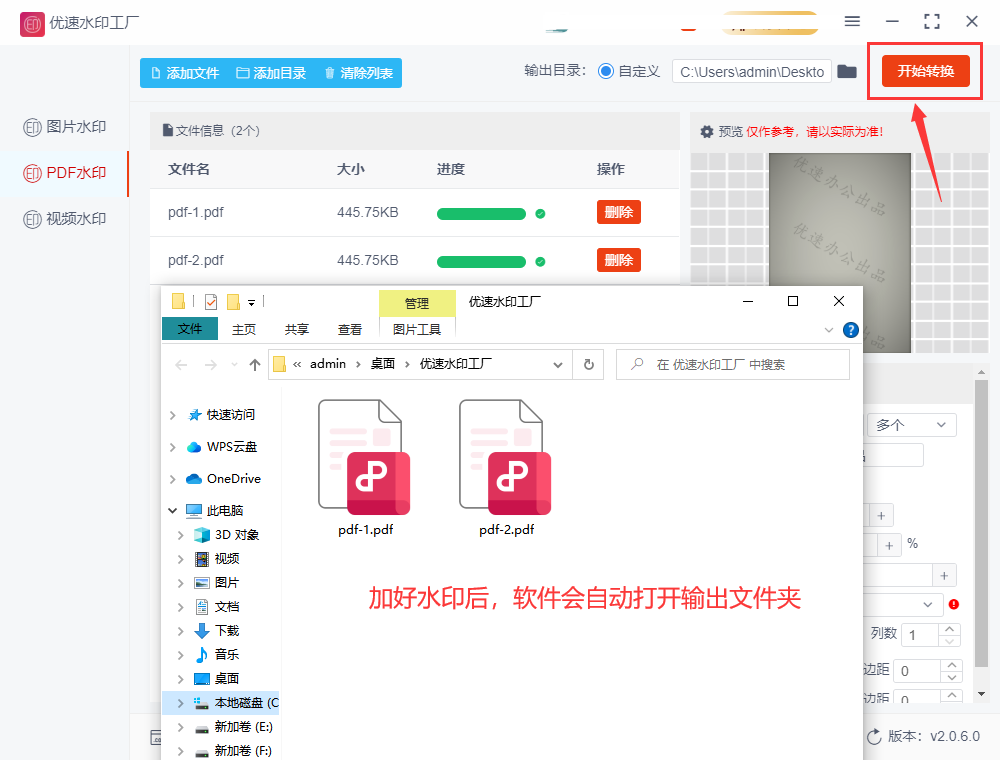
Task: Click the 优速水印工厂 app logo
Action: 33,24
